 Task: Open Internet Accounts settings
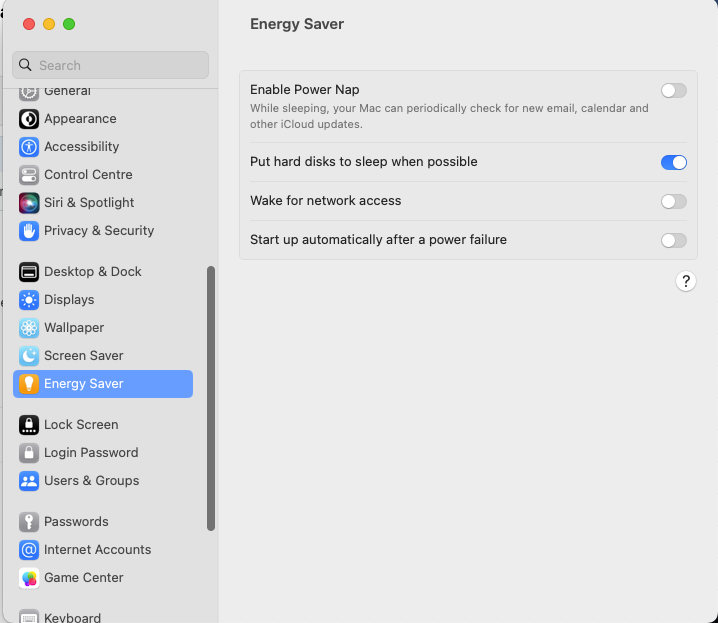pyautogui.click(x=103, y=550)
